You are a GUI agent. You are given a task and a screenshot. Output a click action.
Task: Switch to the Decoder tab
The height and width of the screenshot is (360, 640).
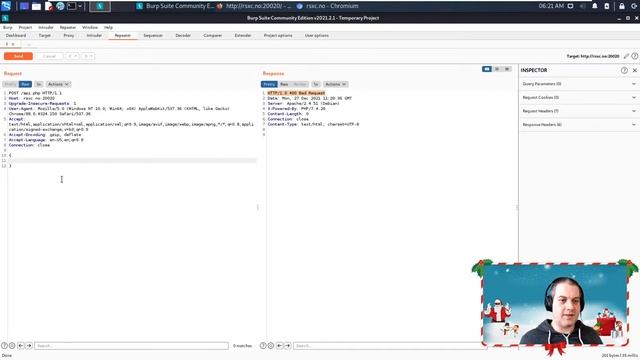point(183,36)
